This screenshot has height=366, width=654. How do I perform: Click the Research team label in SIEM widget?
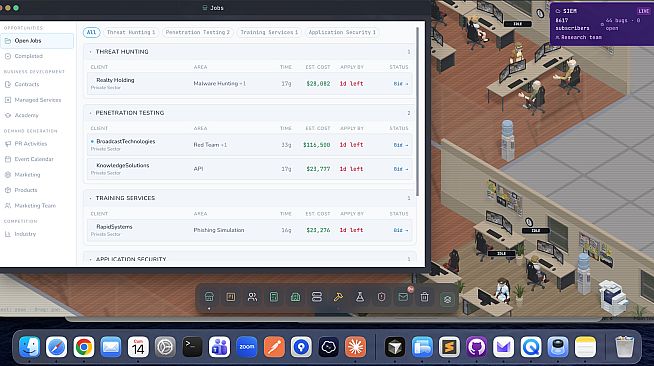click(x=581, y=37)
